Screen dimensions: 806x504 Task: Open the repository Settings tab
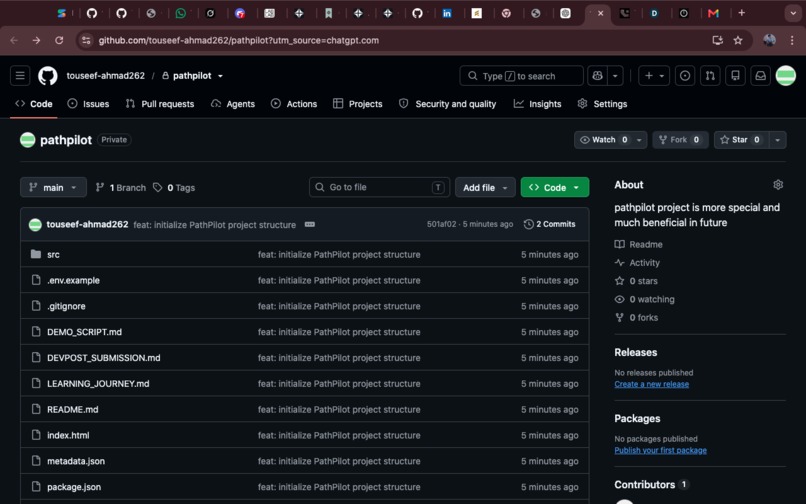point(602,104)
